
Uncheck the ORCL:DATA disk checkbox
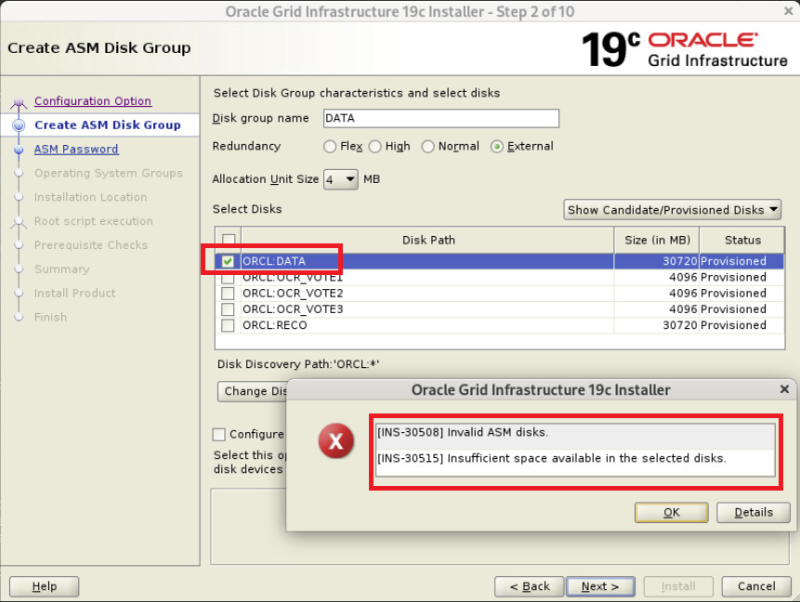pos(228,261)
